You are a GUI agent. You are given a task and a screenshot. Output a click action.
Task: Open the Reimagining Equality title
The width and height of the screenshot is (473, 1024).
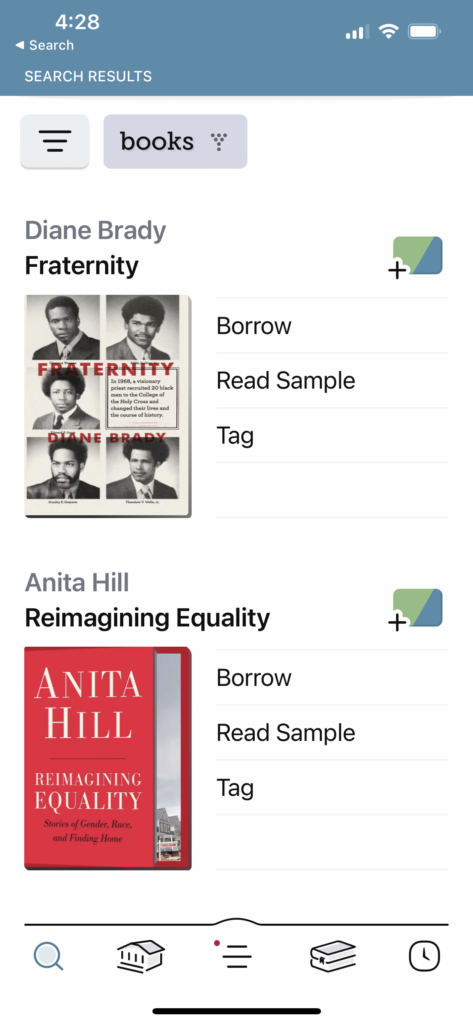tap(147, 618)
